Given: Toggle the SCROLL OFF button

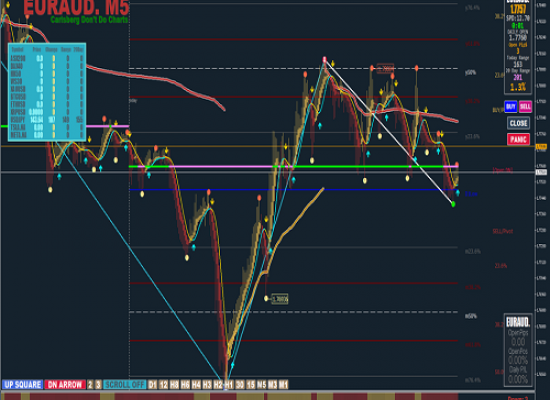Looking at the screenshot, I should click(125, 385).
